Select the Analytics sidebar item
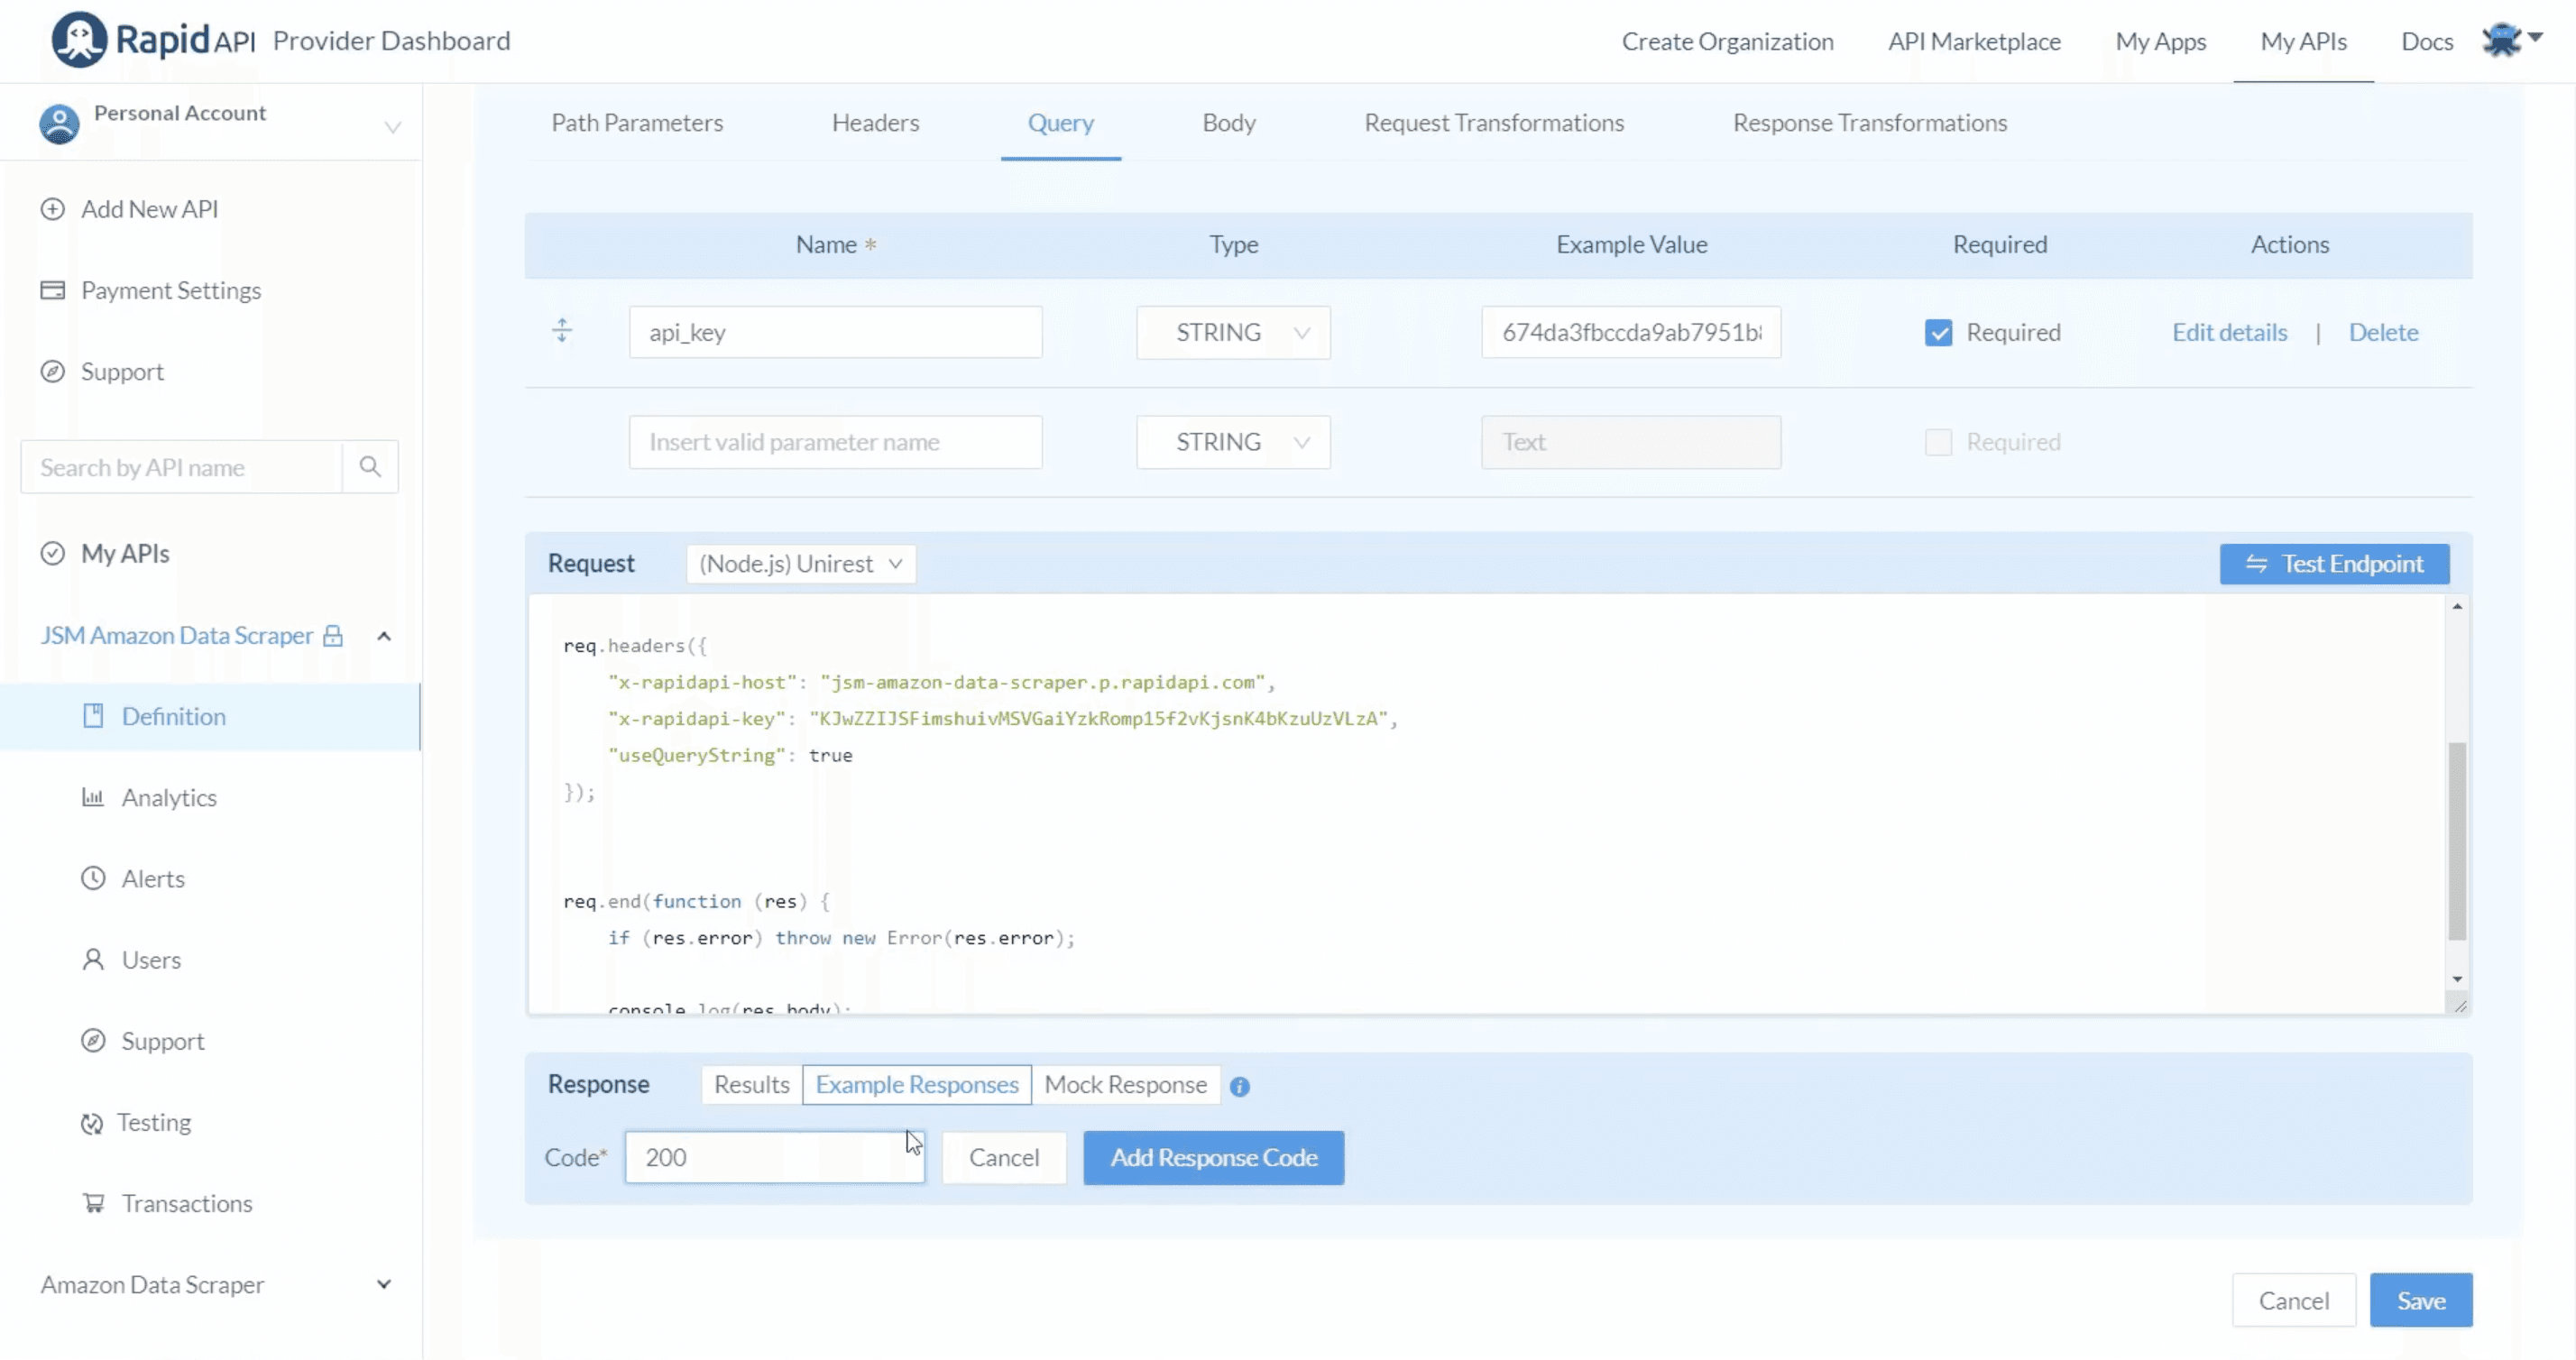The height and width of the screenshot is (1360, 2576). pos(210,797)
